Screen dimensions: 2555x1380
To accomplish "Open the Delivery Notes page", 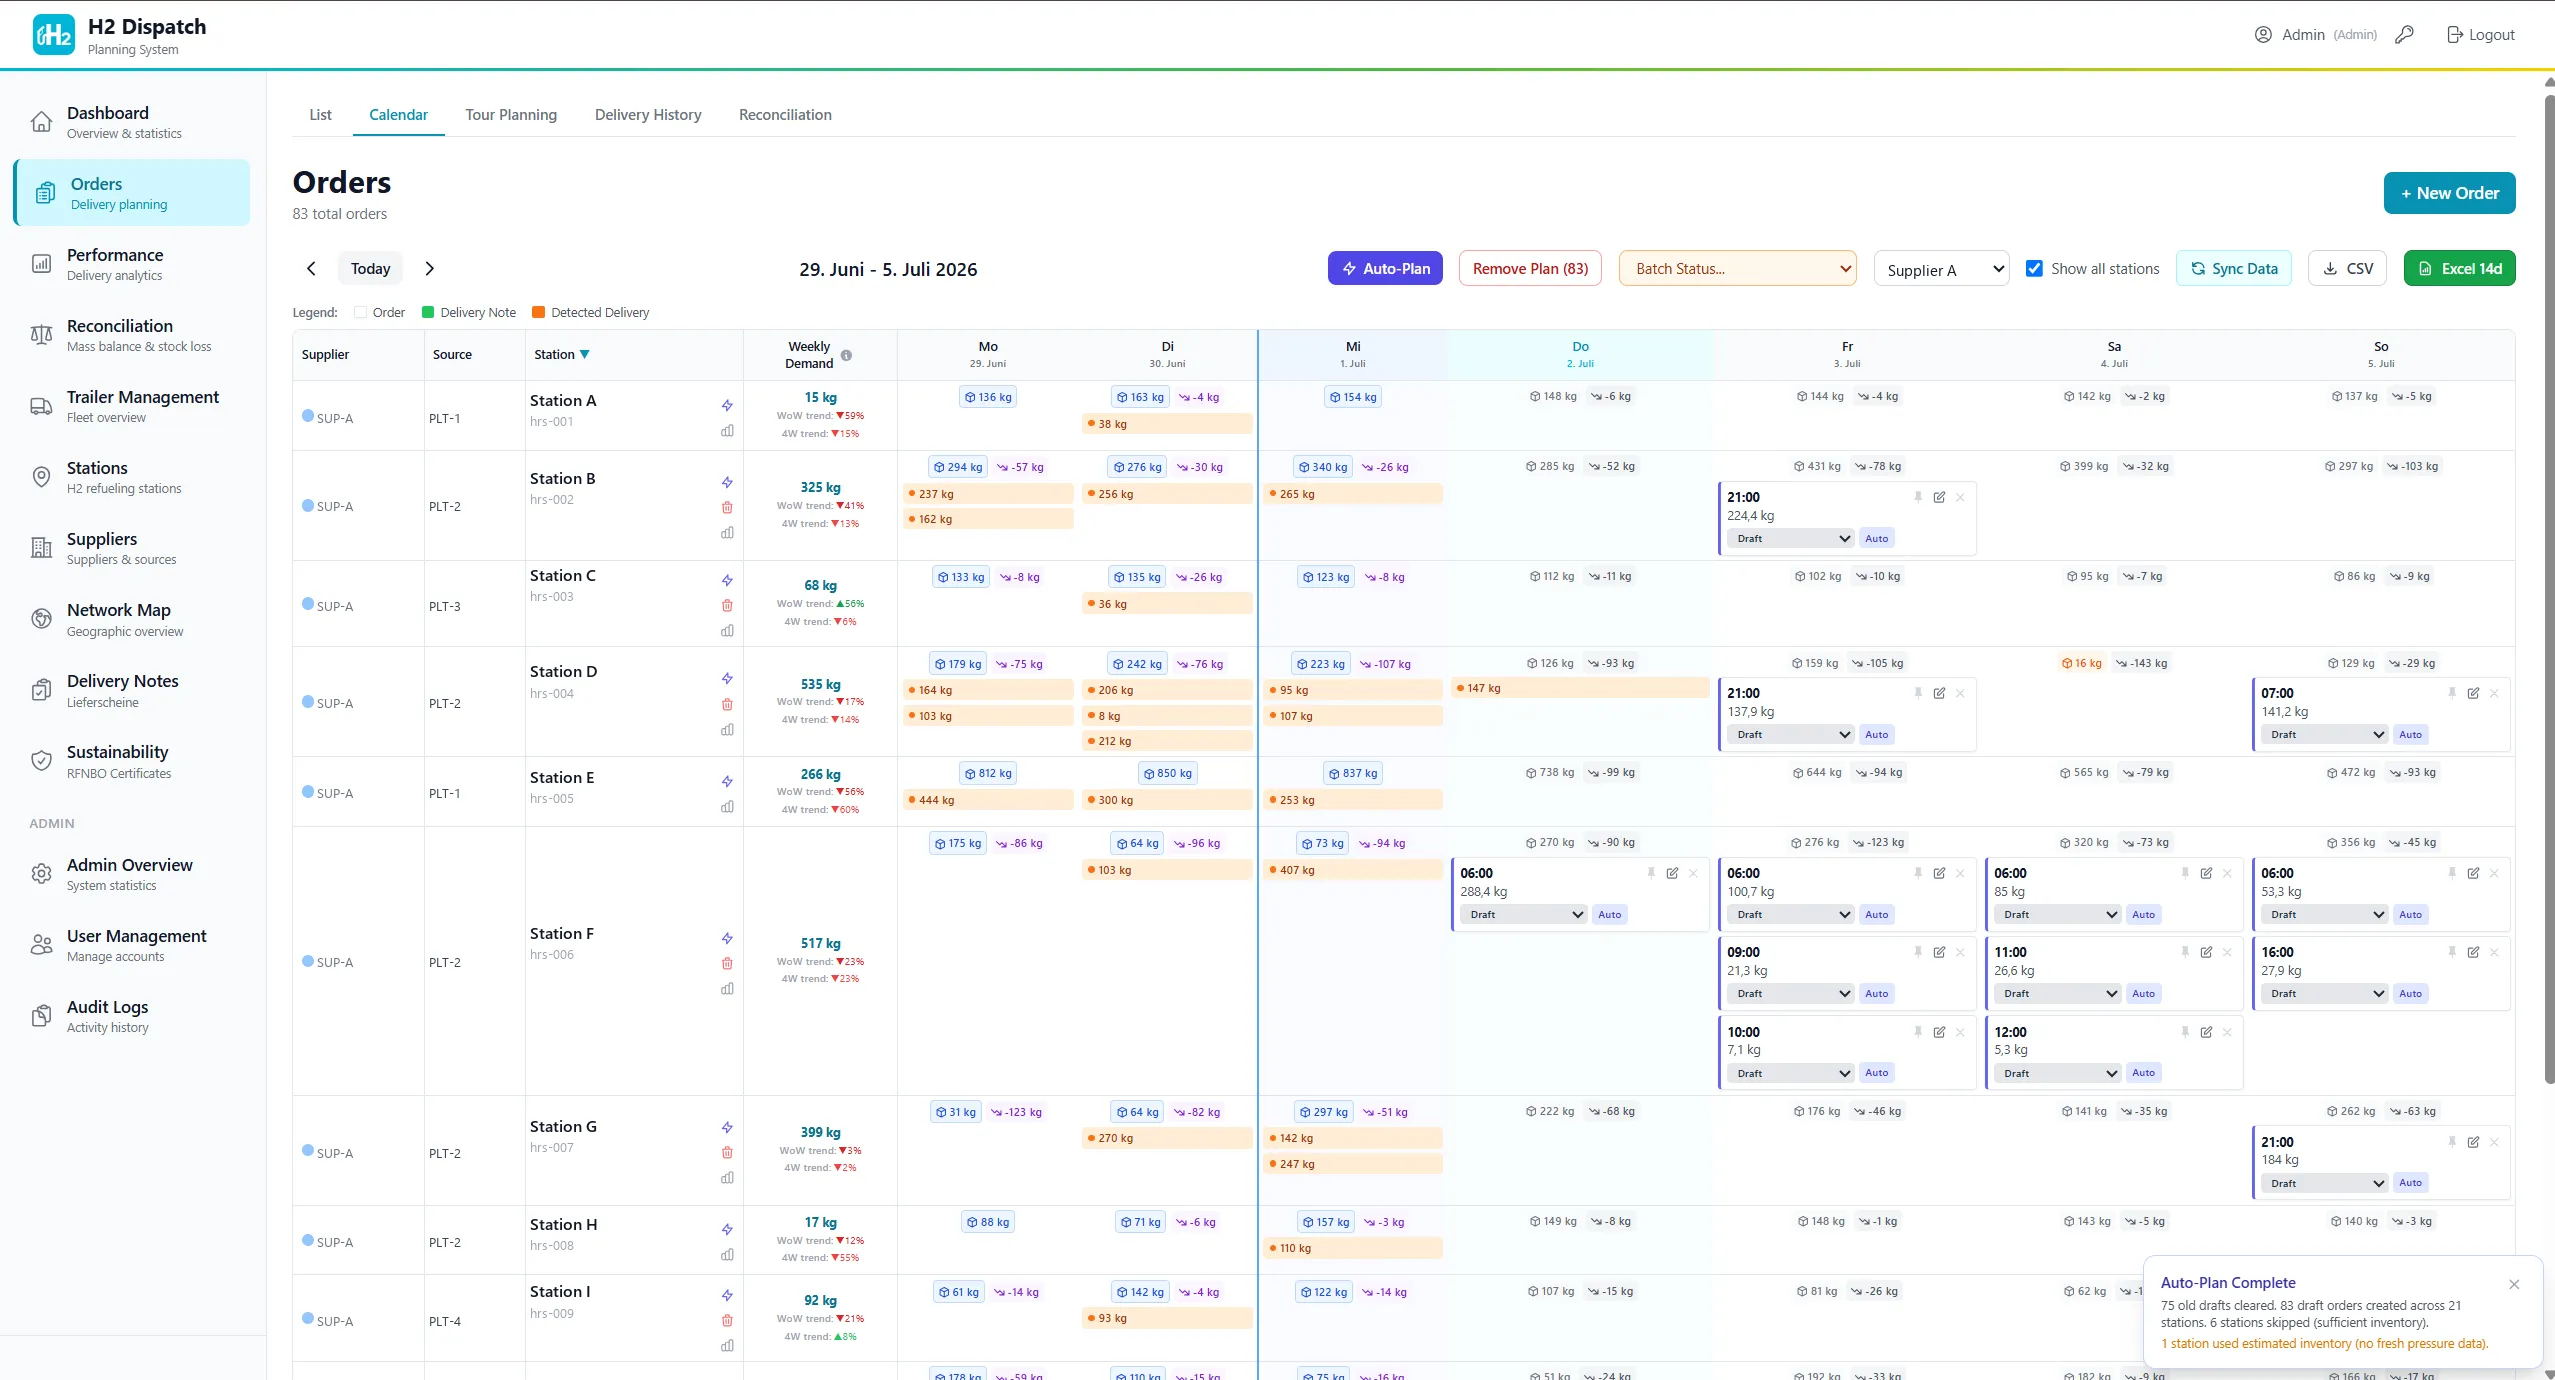I will 132,690.
